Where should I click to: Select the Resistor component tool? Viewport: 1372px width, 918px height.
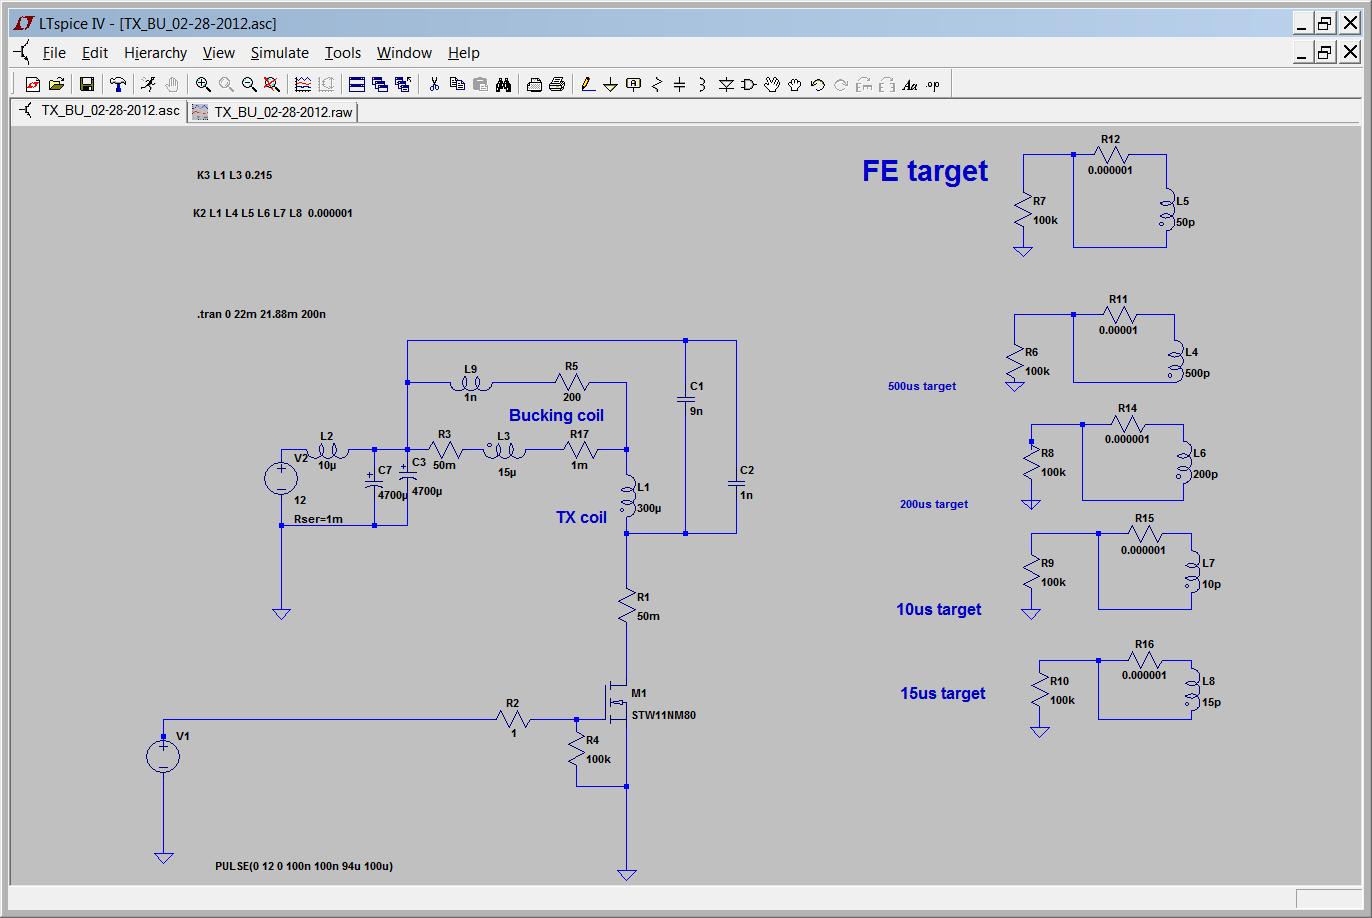pyautogui.click(x=657, y=85)
